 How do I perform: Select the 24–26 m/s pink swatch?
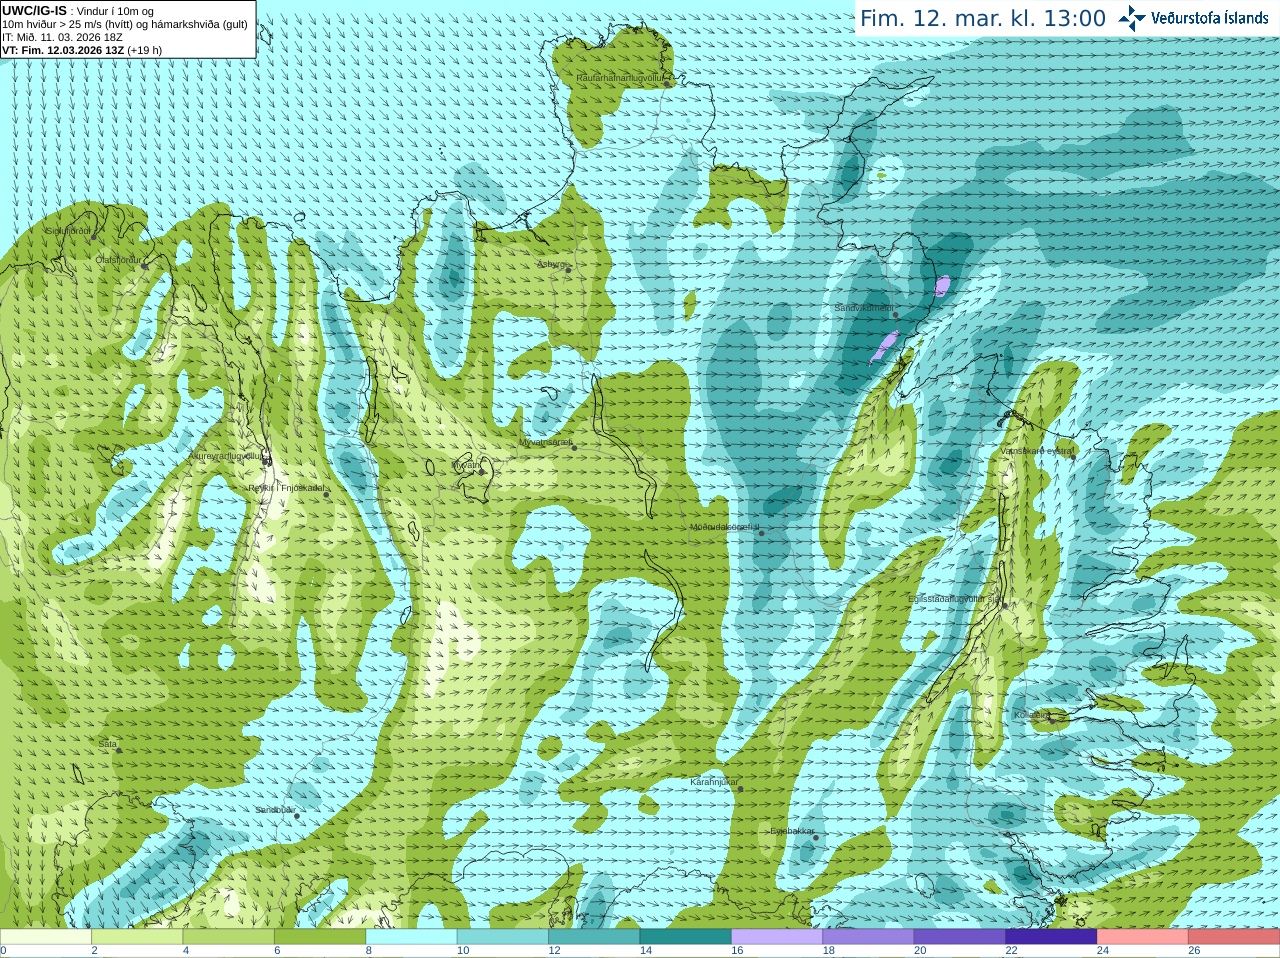coord(1143,937)
